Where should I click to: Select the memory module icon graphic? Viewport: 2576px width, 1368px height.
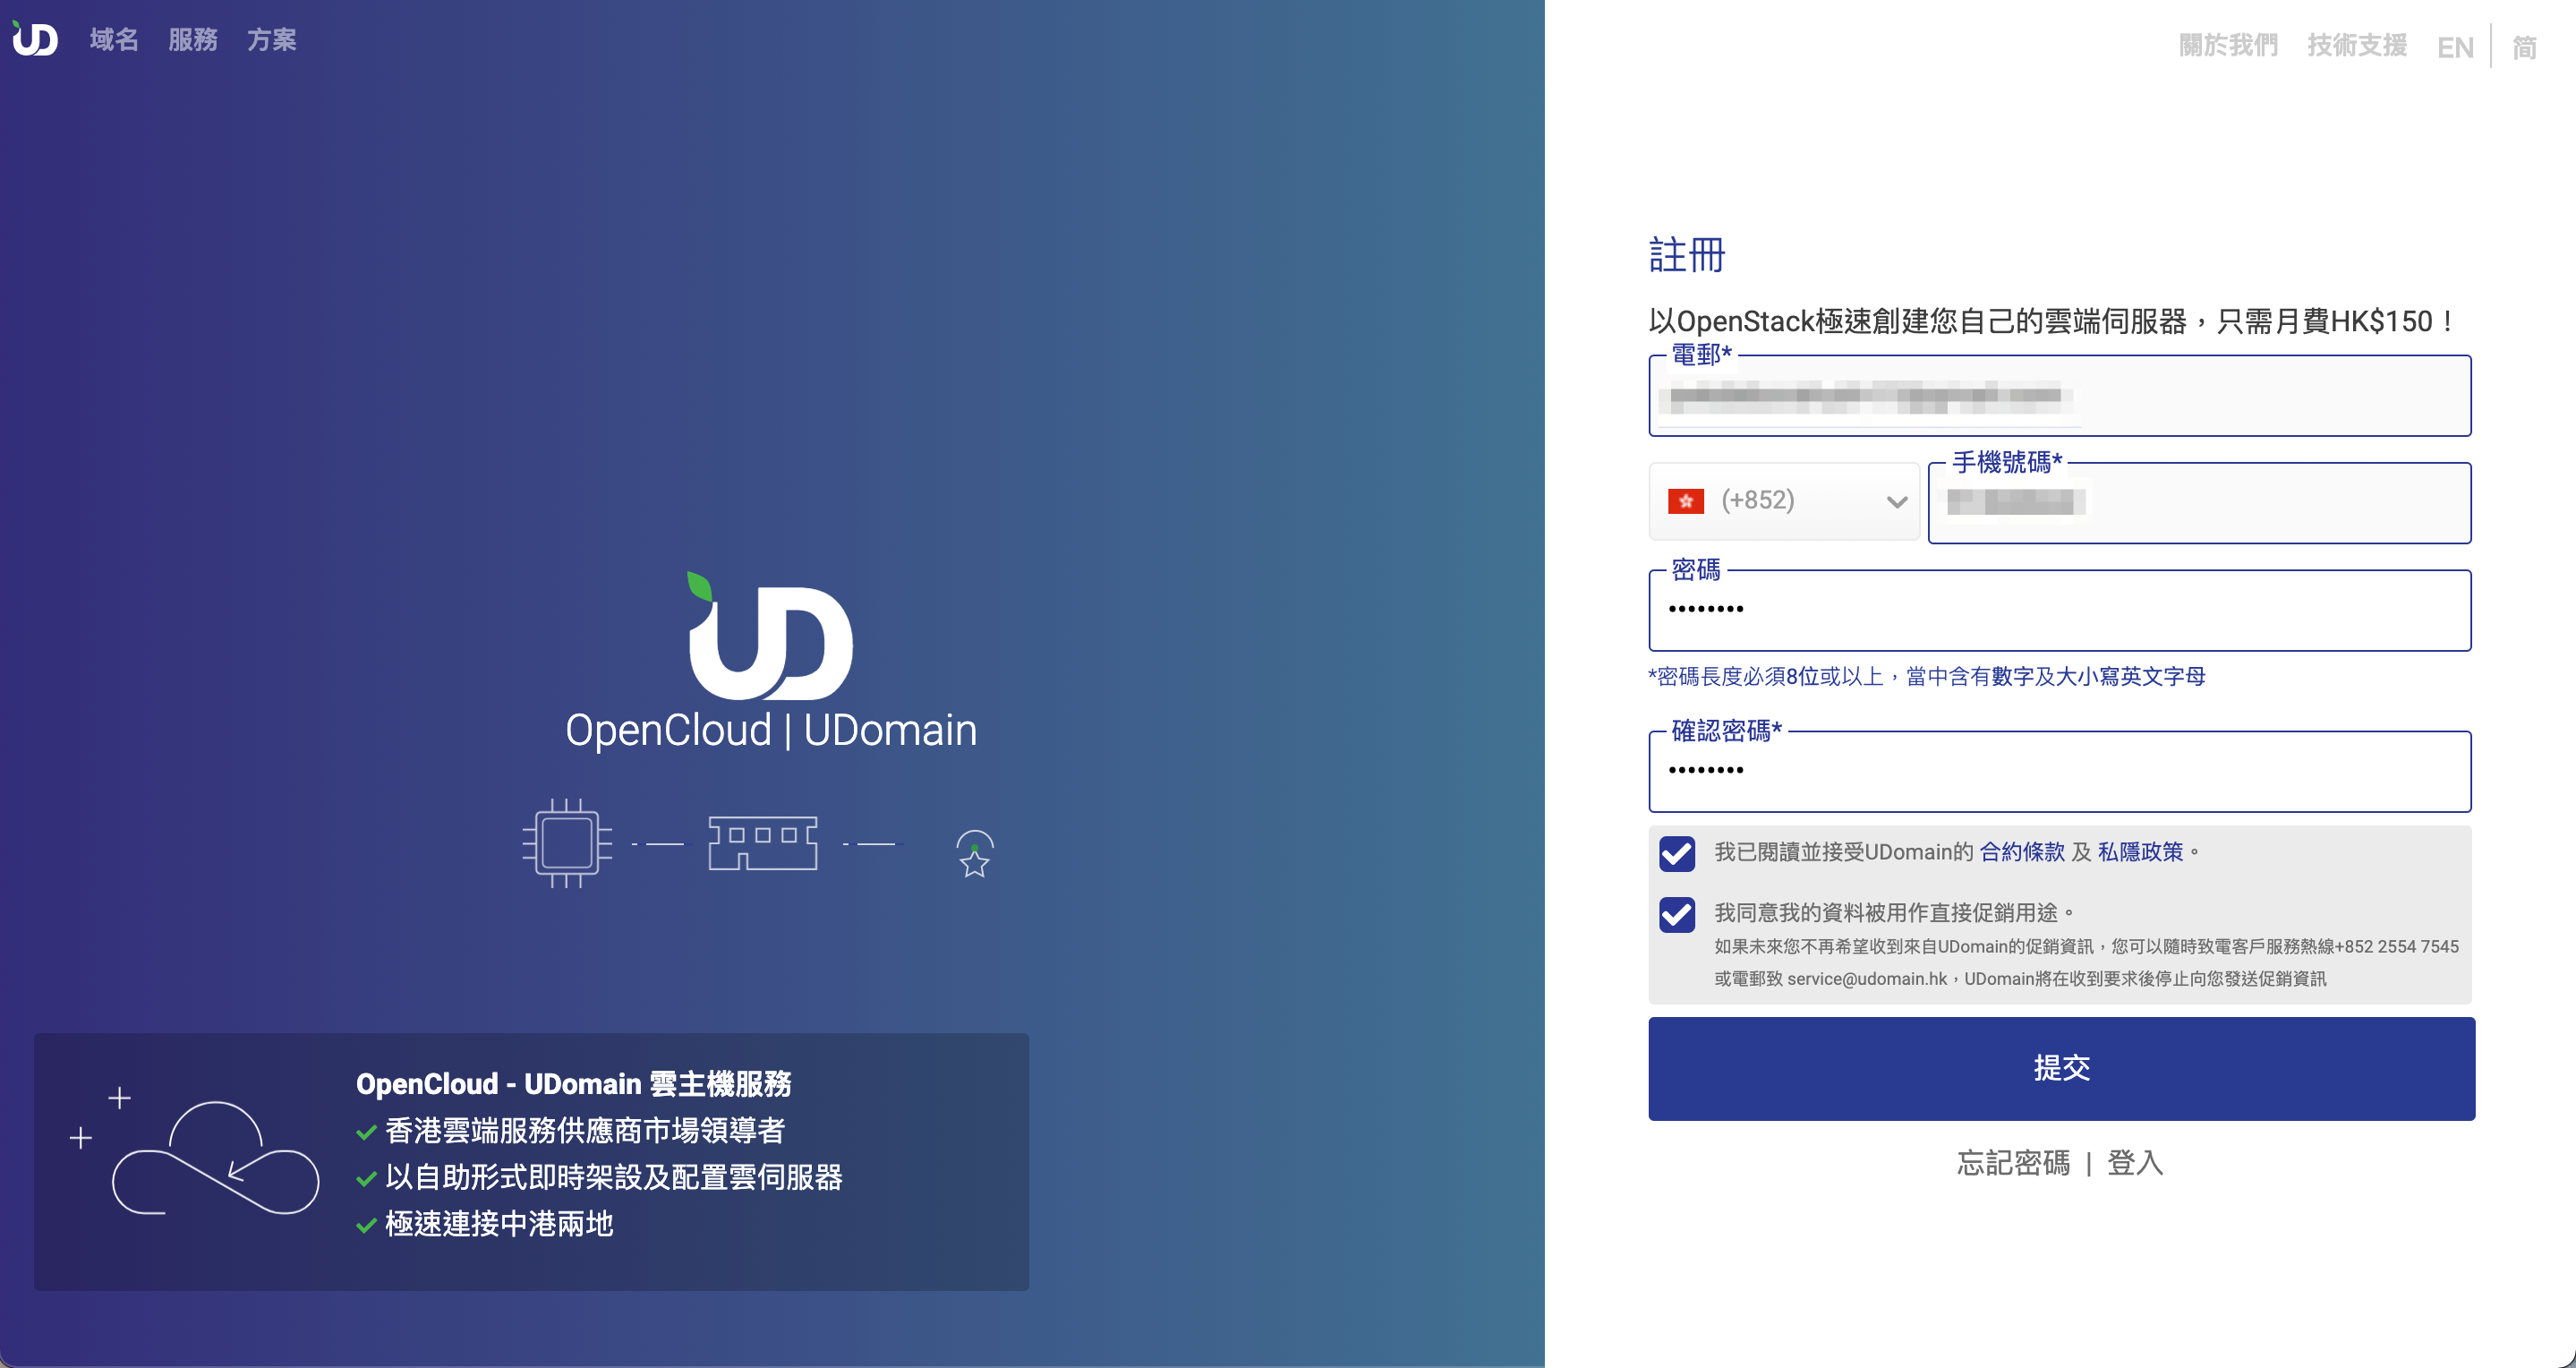tap(763, 843)
